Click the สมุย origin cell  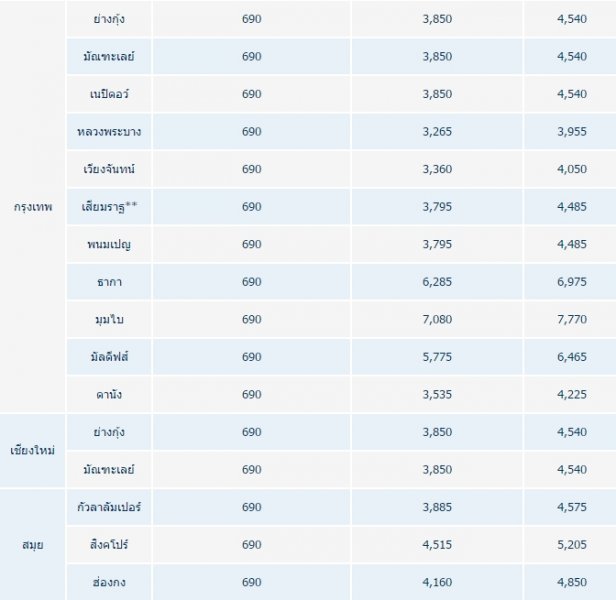pyautogui.click(x=32, y=544)
